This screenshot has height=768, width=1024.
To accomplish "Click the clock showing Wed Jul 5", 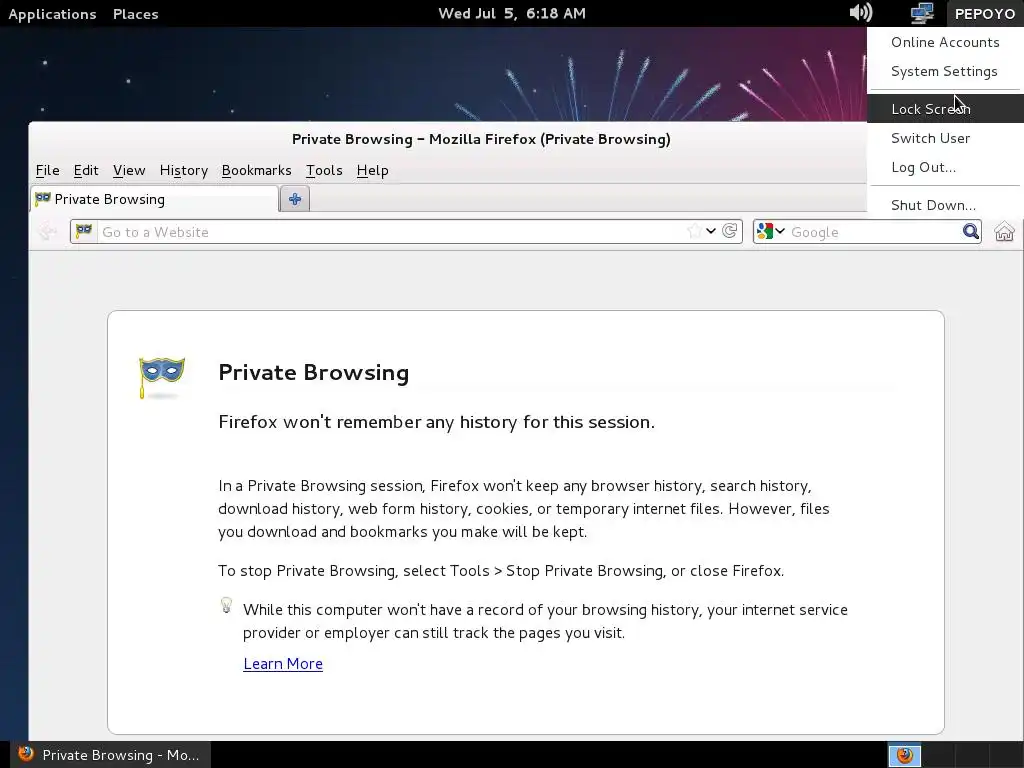I will pyautogui.click(x=512, y=13).
